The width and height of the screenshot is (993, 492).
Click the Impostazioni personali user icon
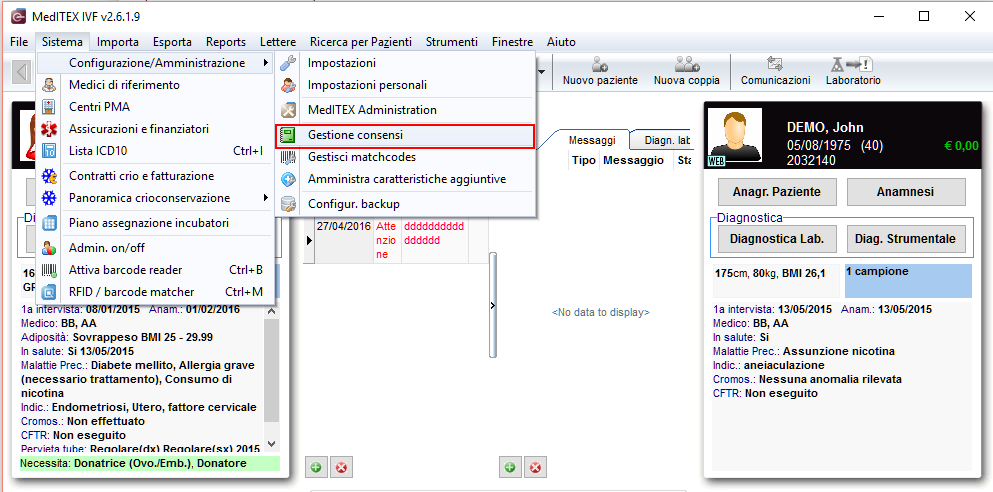[x=289, y=85]
